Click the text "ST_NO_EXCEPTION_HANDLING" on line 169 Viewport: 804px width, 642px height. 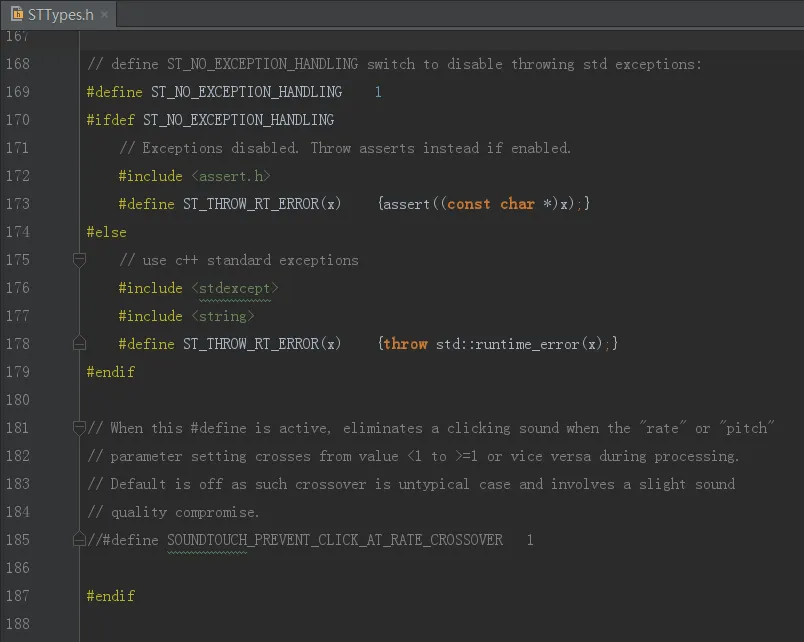tap(246, 92)
